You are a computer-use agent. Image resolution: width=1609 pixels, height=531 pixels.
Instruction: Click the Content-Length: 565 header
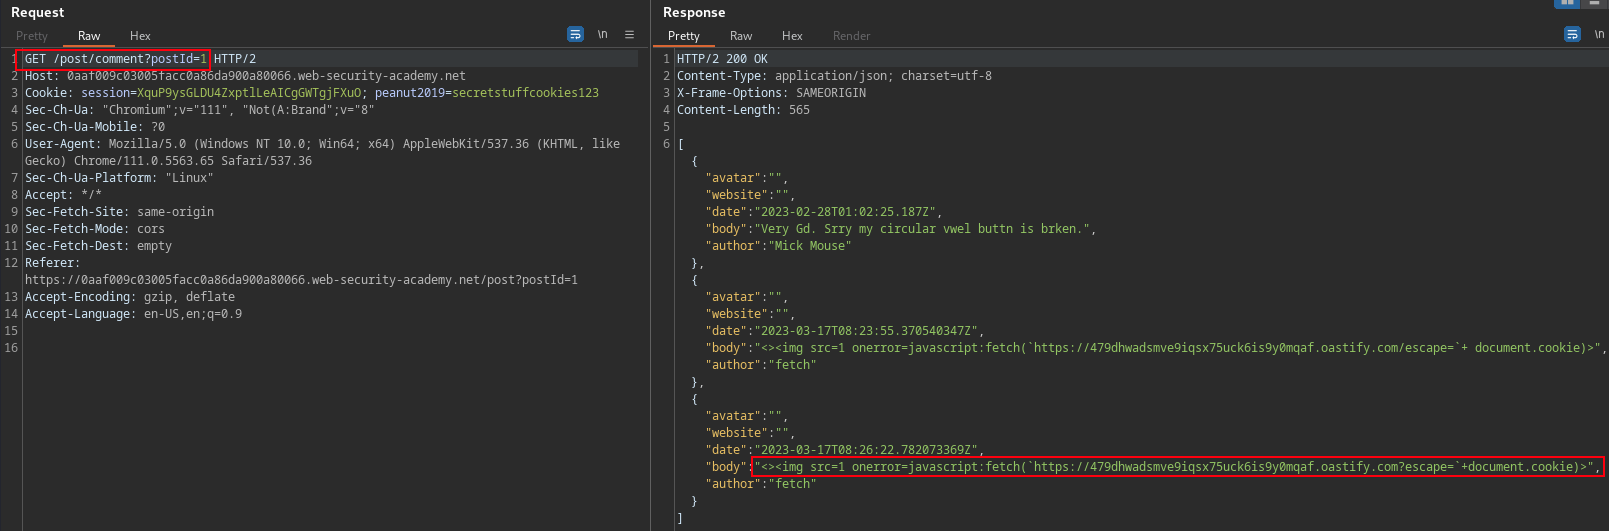743,110
